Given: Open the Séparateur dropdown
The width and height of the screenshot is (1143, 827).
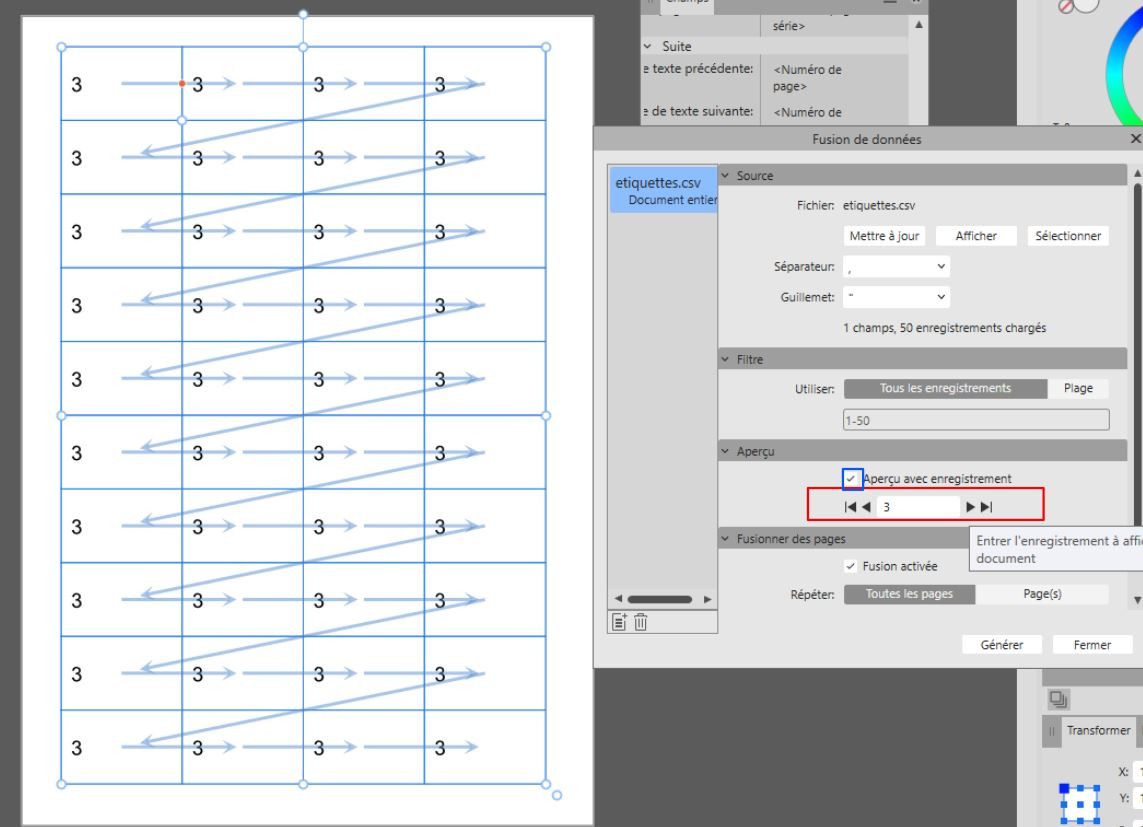Looking at the screenshot, I should 896,267.
